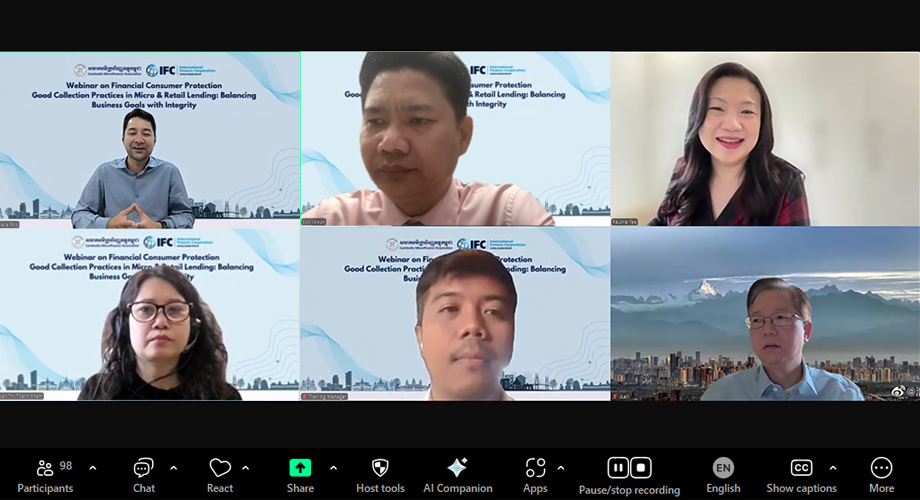This screenshot has height=500, width=920.
Task: Expand the Share options chevron
Action: tap(333, 467)
